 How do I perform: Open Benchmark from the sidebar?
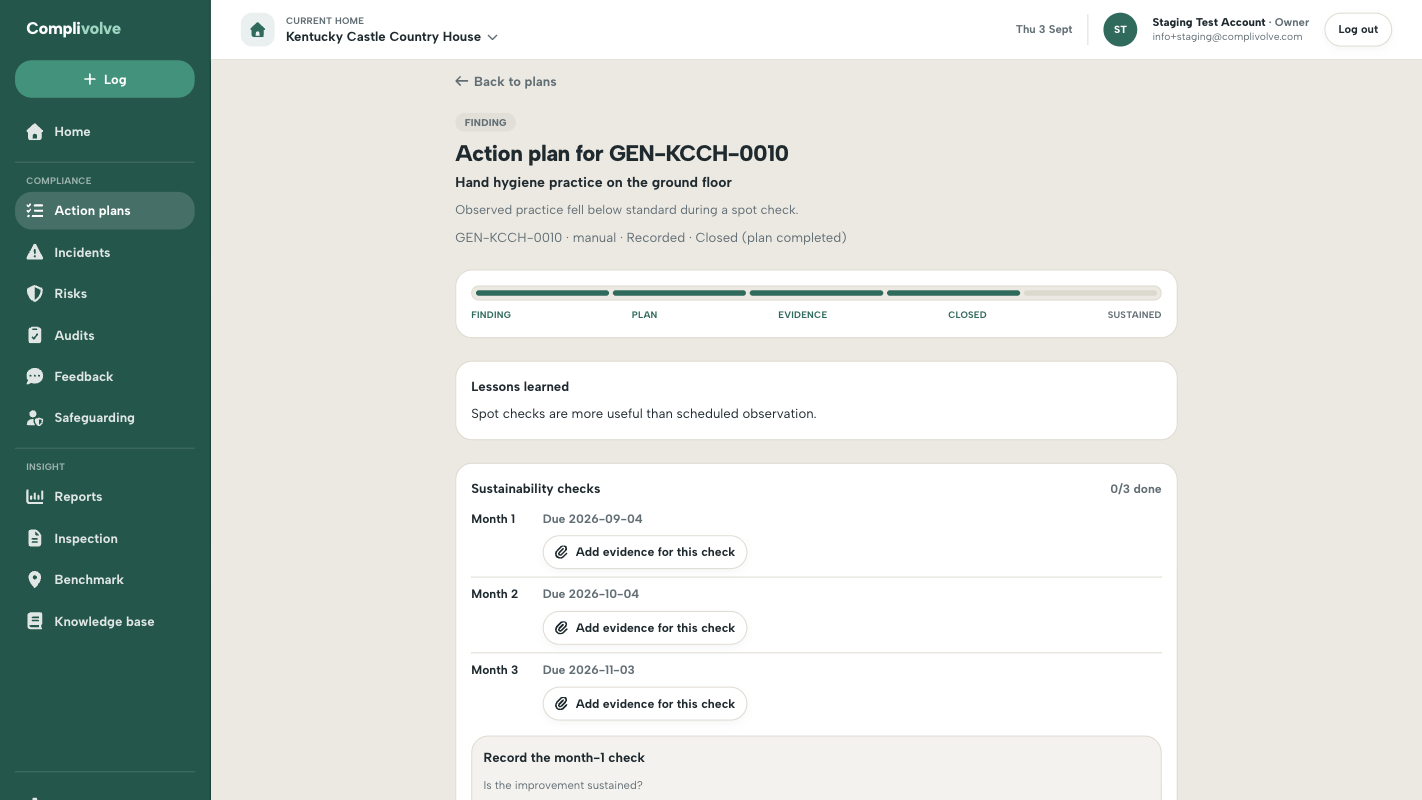tap(105, 580)
